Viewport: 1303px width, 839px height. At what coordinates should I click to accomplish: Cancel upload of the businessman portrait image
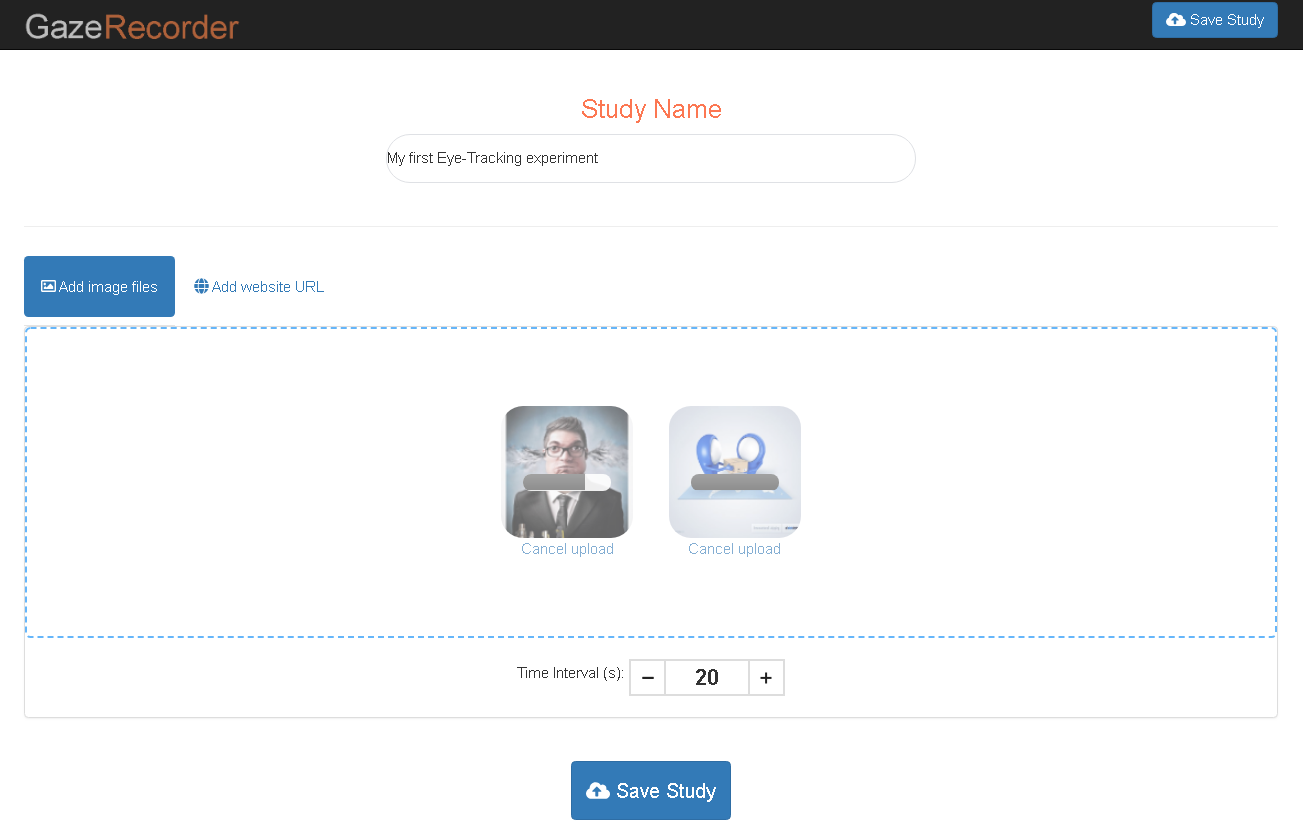[x=567, y=548]
